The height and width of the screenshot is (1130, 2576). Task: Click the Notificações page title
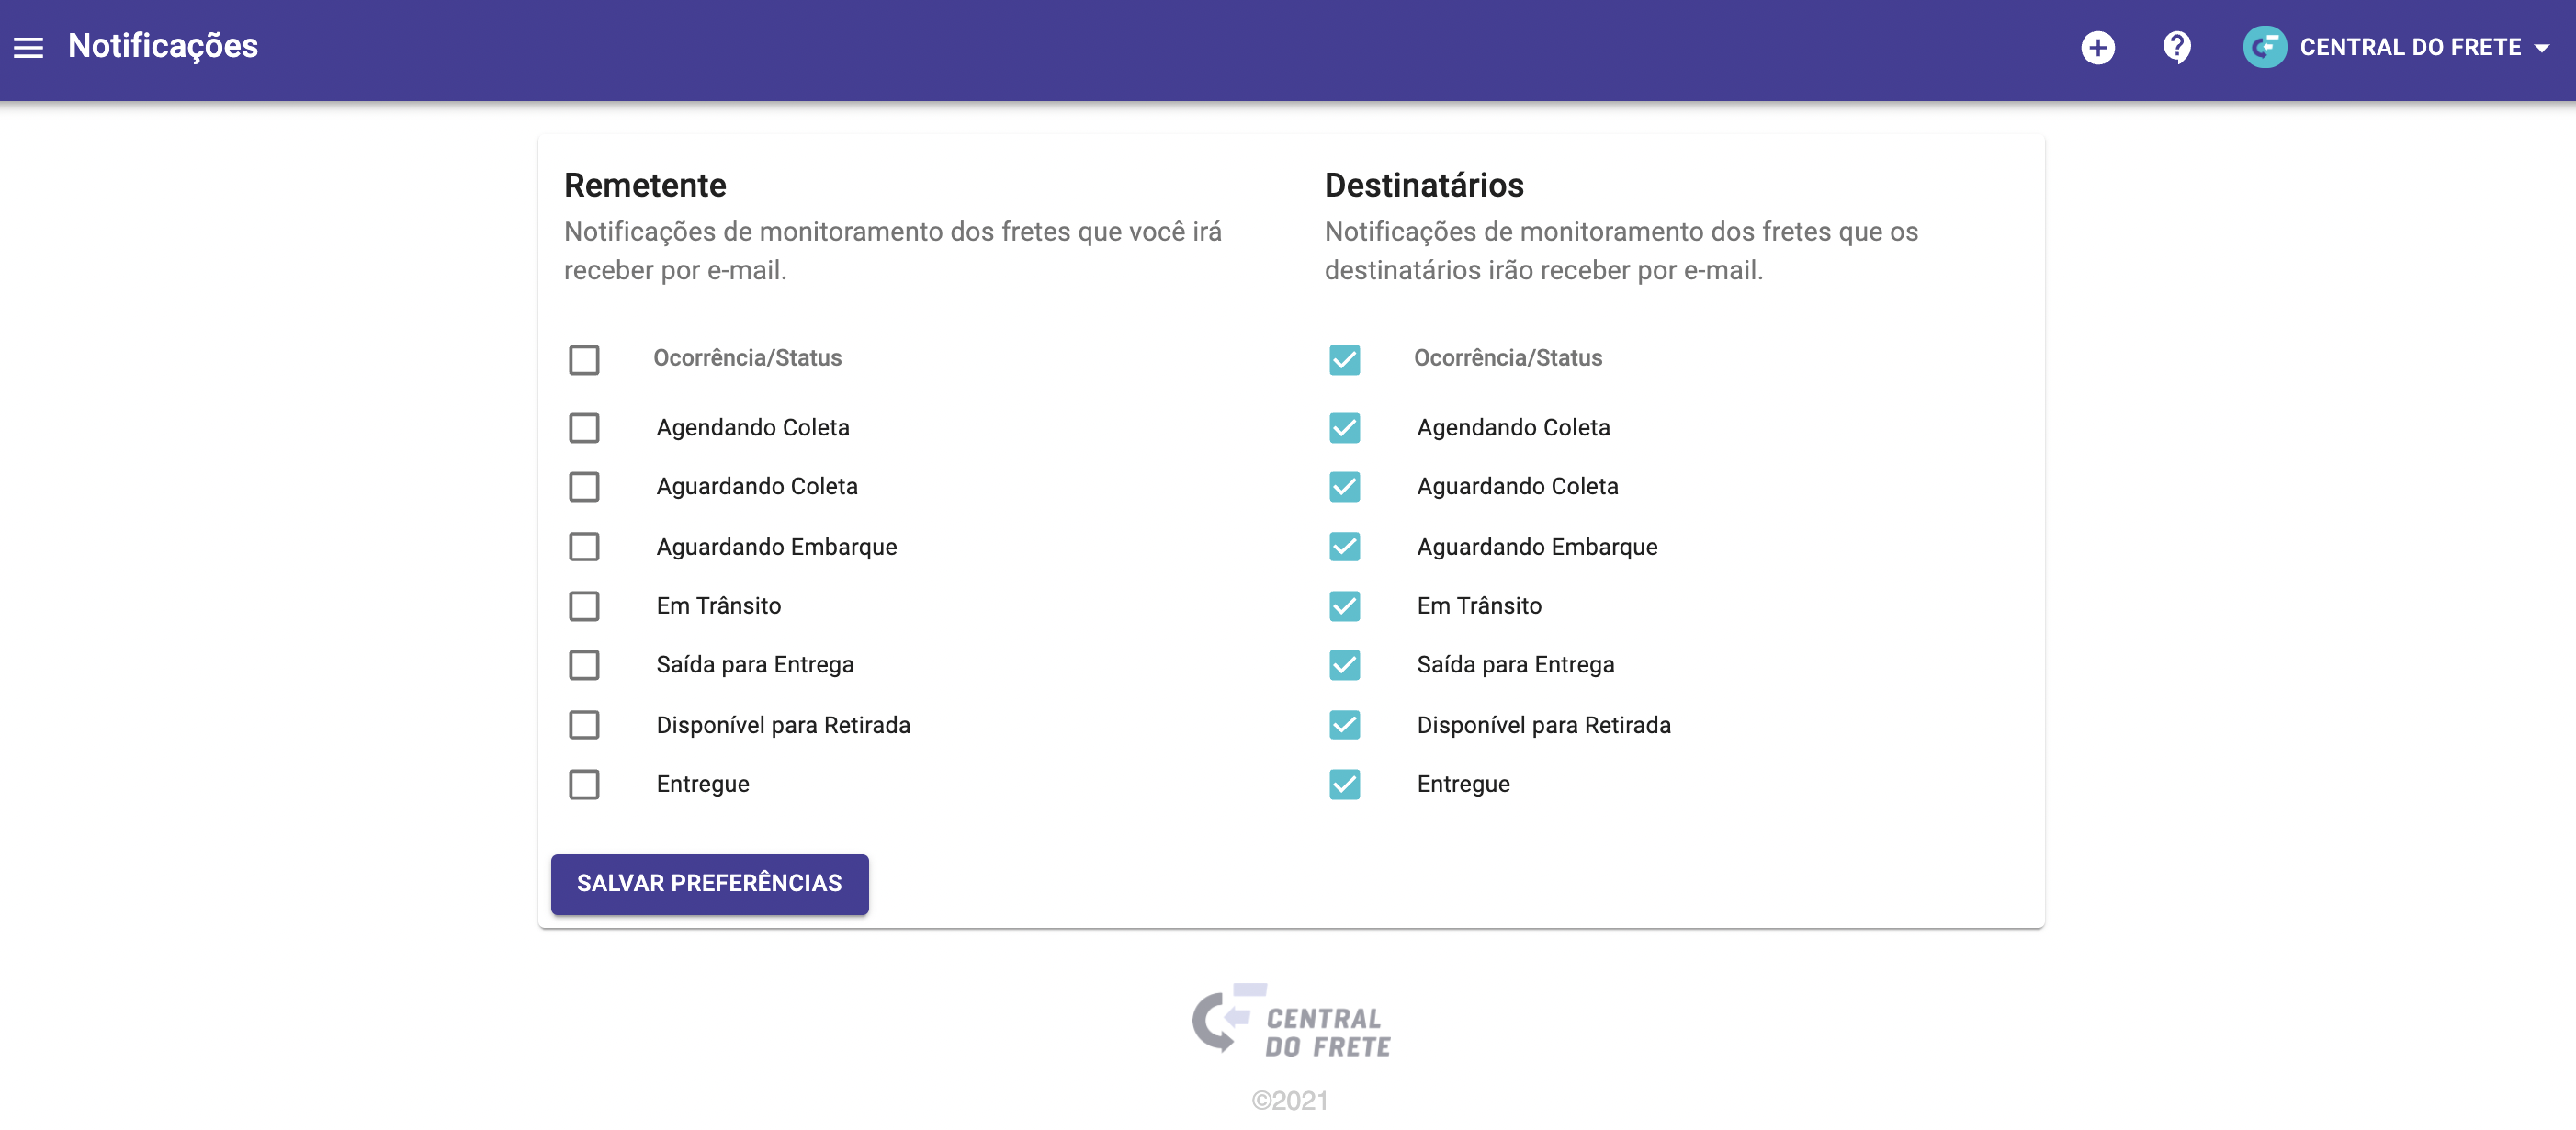point(163,46)
